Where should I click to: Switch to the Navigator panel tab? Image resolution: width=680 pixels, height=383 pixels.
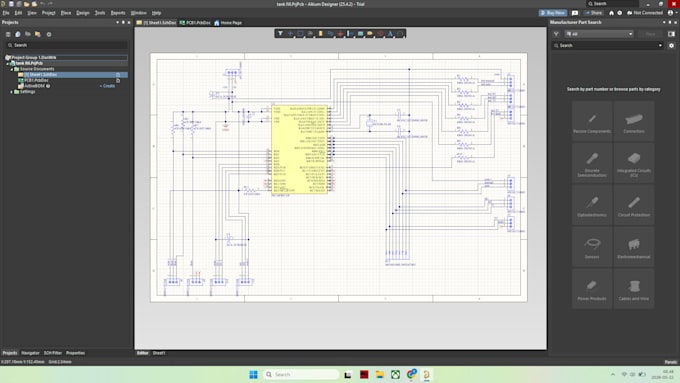coord(30,353)
